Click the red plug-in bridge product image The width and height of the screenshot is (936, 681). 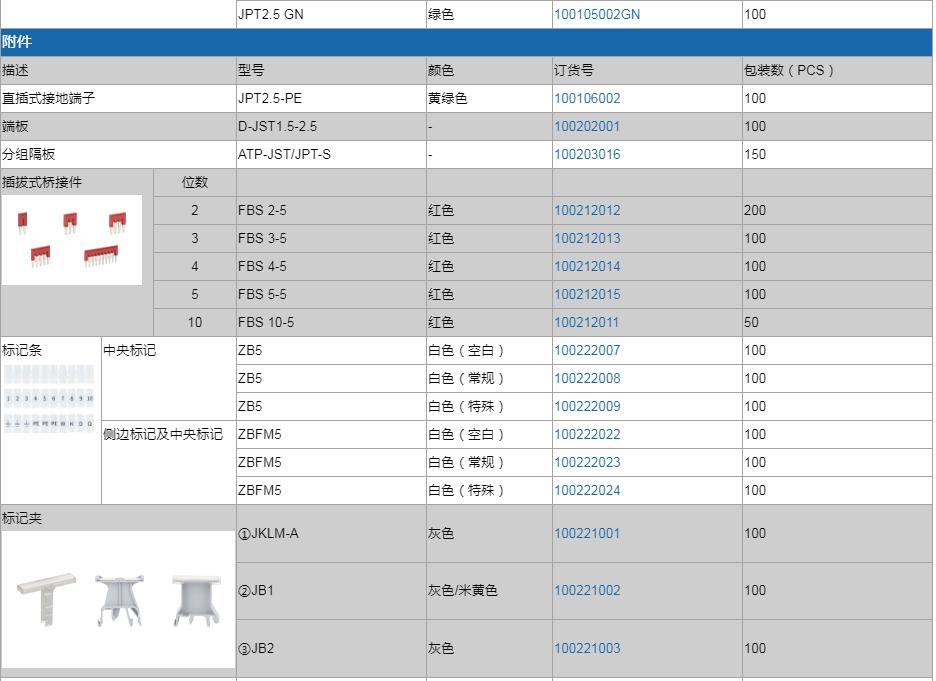[x=72, y=240]
